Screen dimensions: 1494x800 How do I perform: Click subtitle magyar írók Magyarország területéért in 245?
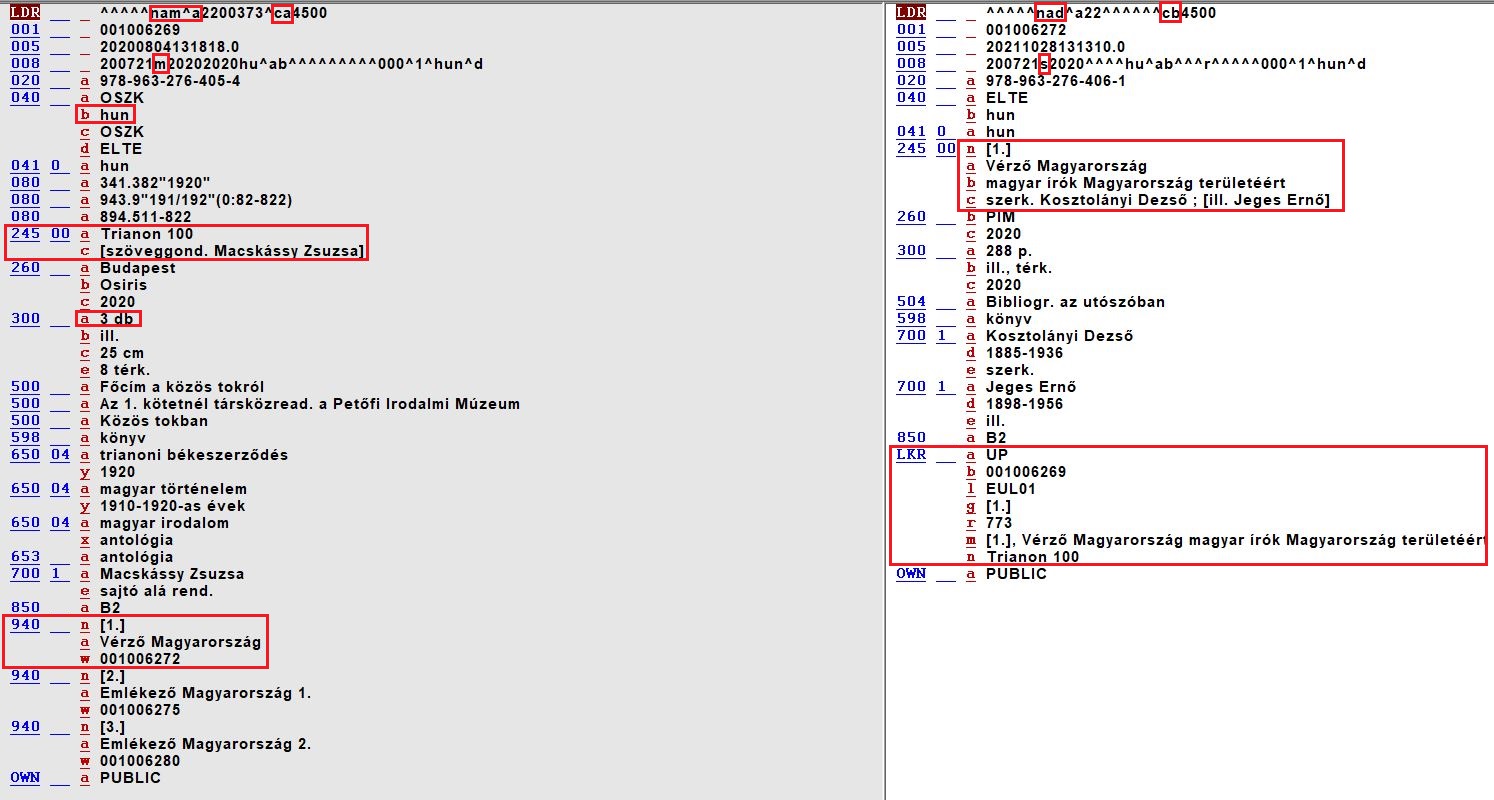pos(1135,183)
